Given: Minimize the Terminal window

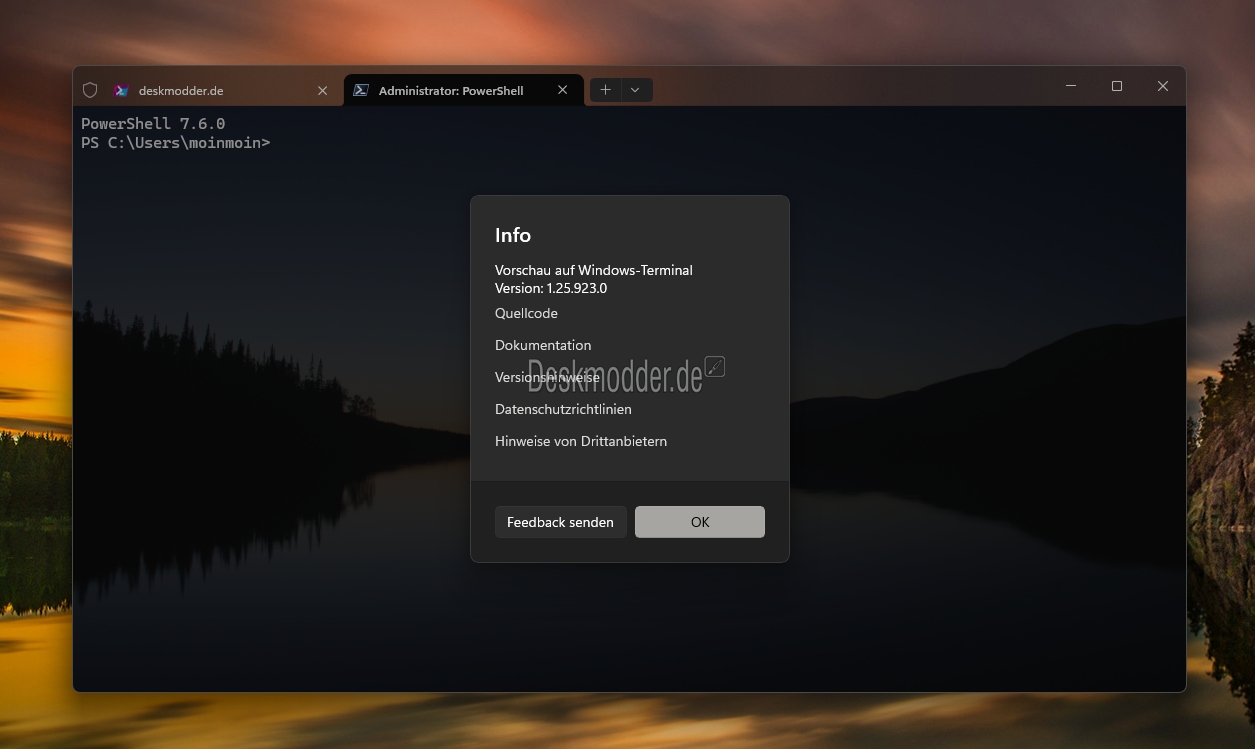Looking at the screenshot, I should [1071, 86].
